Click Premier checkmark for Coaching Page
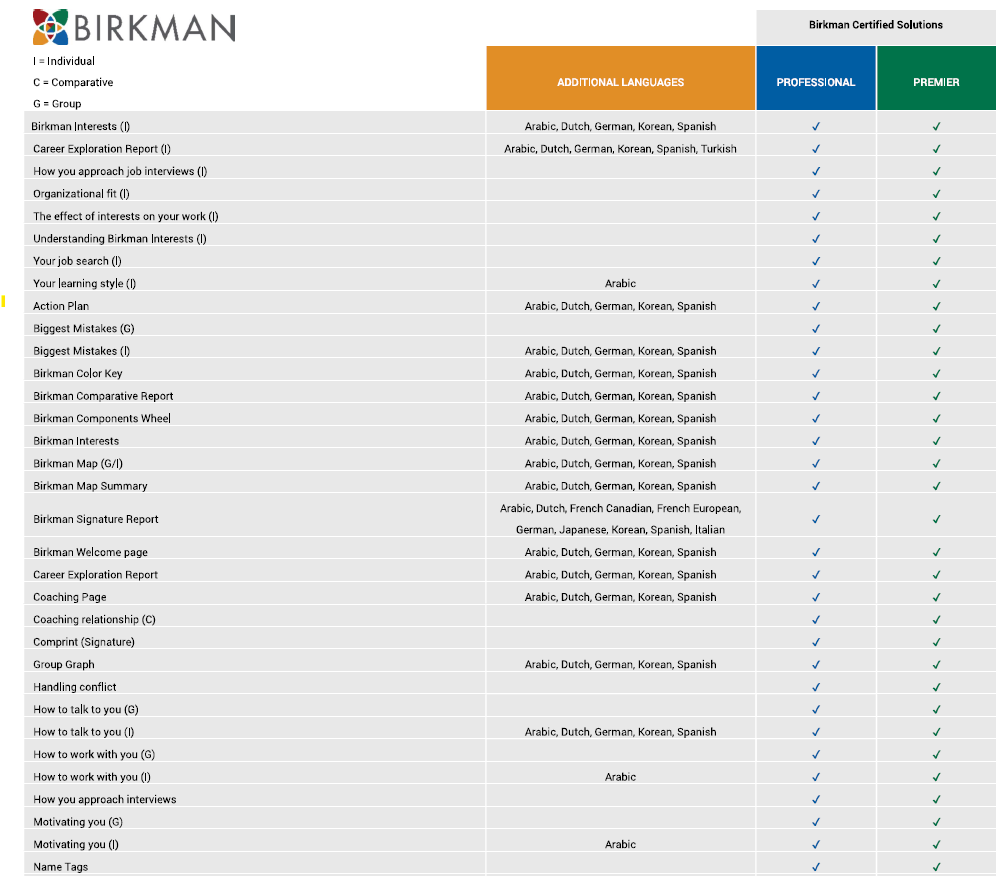This screenshot has height=876, width=1005. (x=936, y=597)
